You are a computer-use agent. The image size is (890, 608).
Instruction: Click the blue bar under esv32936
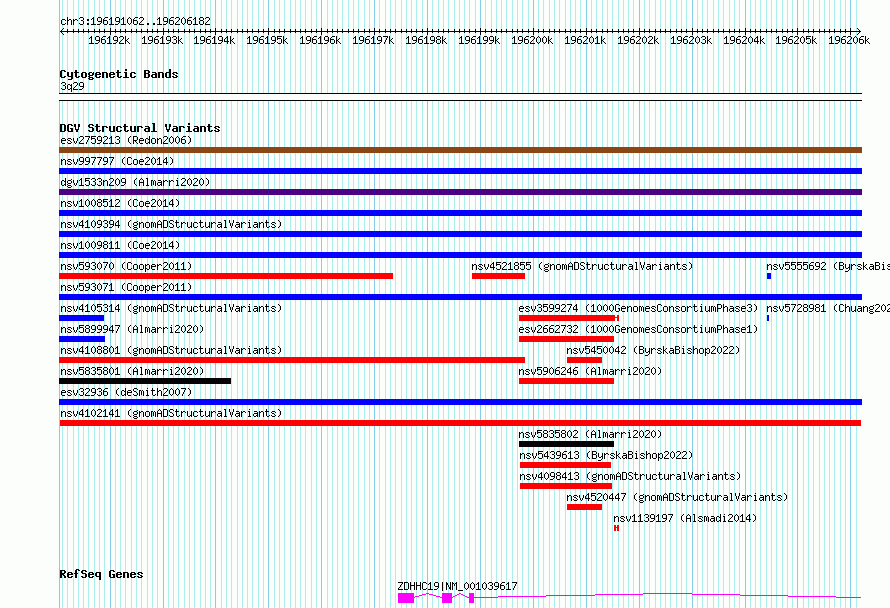coord(460,402)
